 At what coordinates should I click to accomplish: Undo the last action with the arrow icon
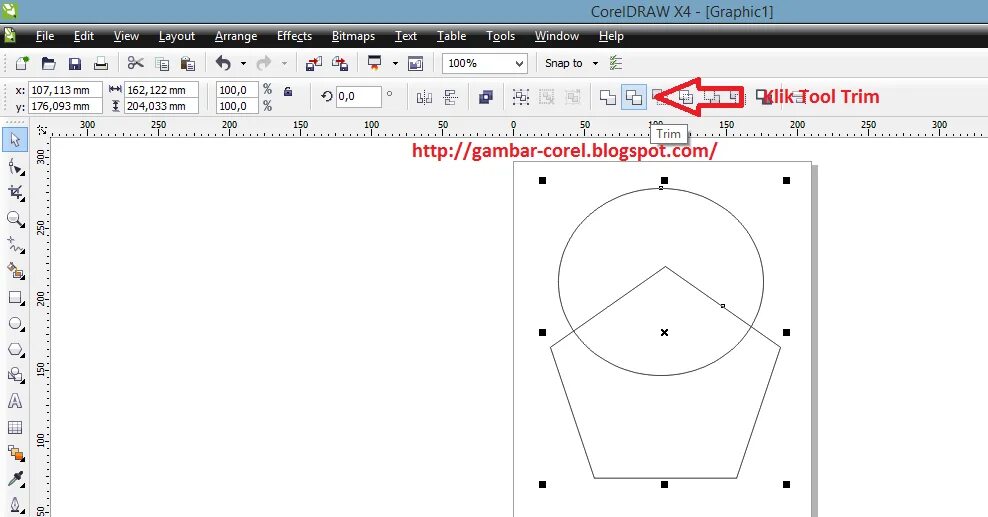coord(223,63)
